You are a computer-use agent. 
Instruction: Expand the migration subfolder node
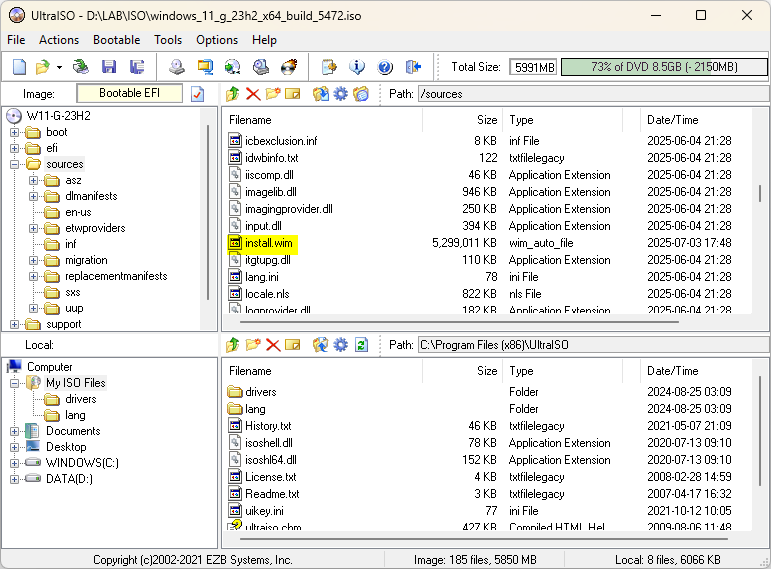tap(33, 260)
